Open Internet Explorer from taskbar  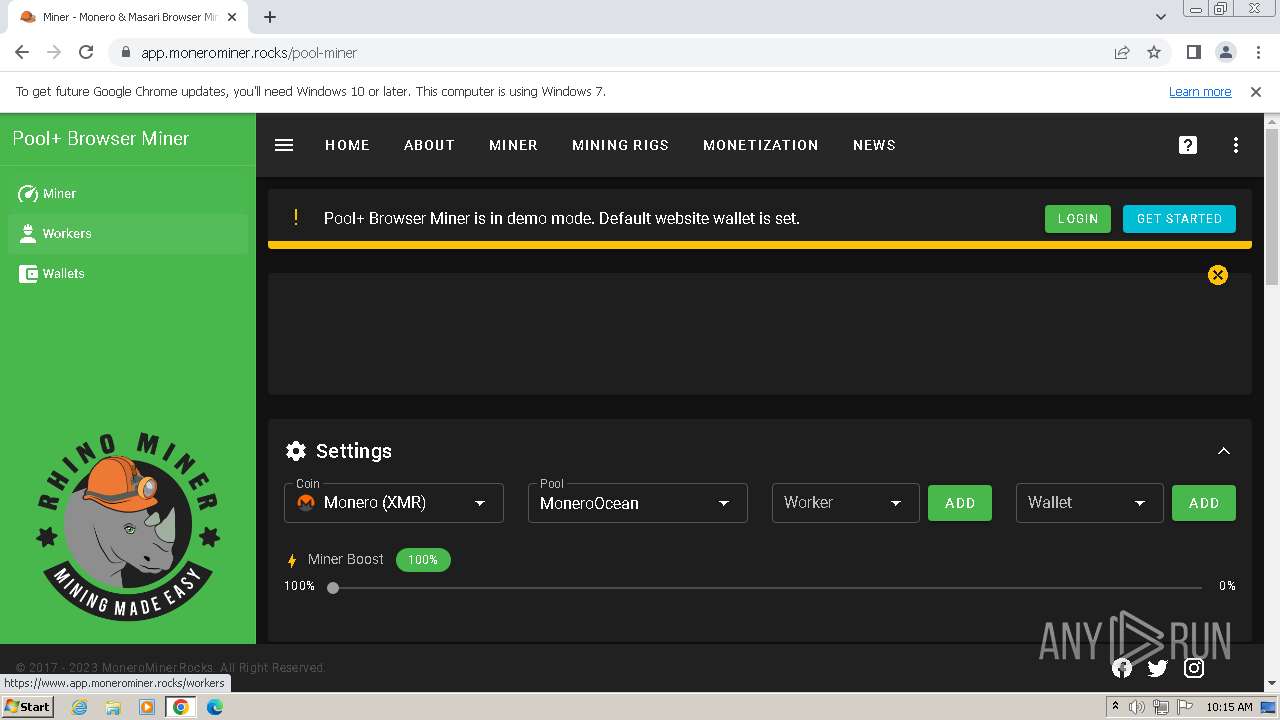pos(79,707)
